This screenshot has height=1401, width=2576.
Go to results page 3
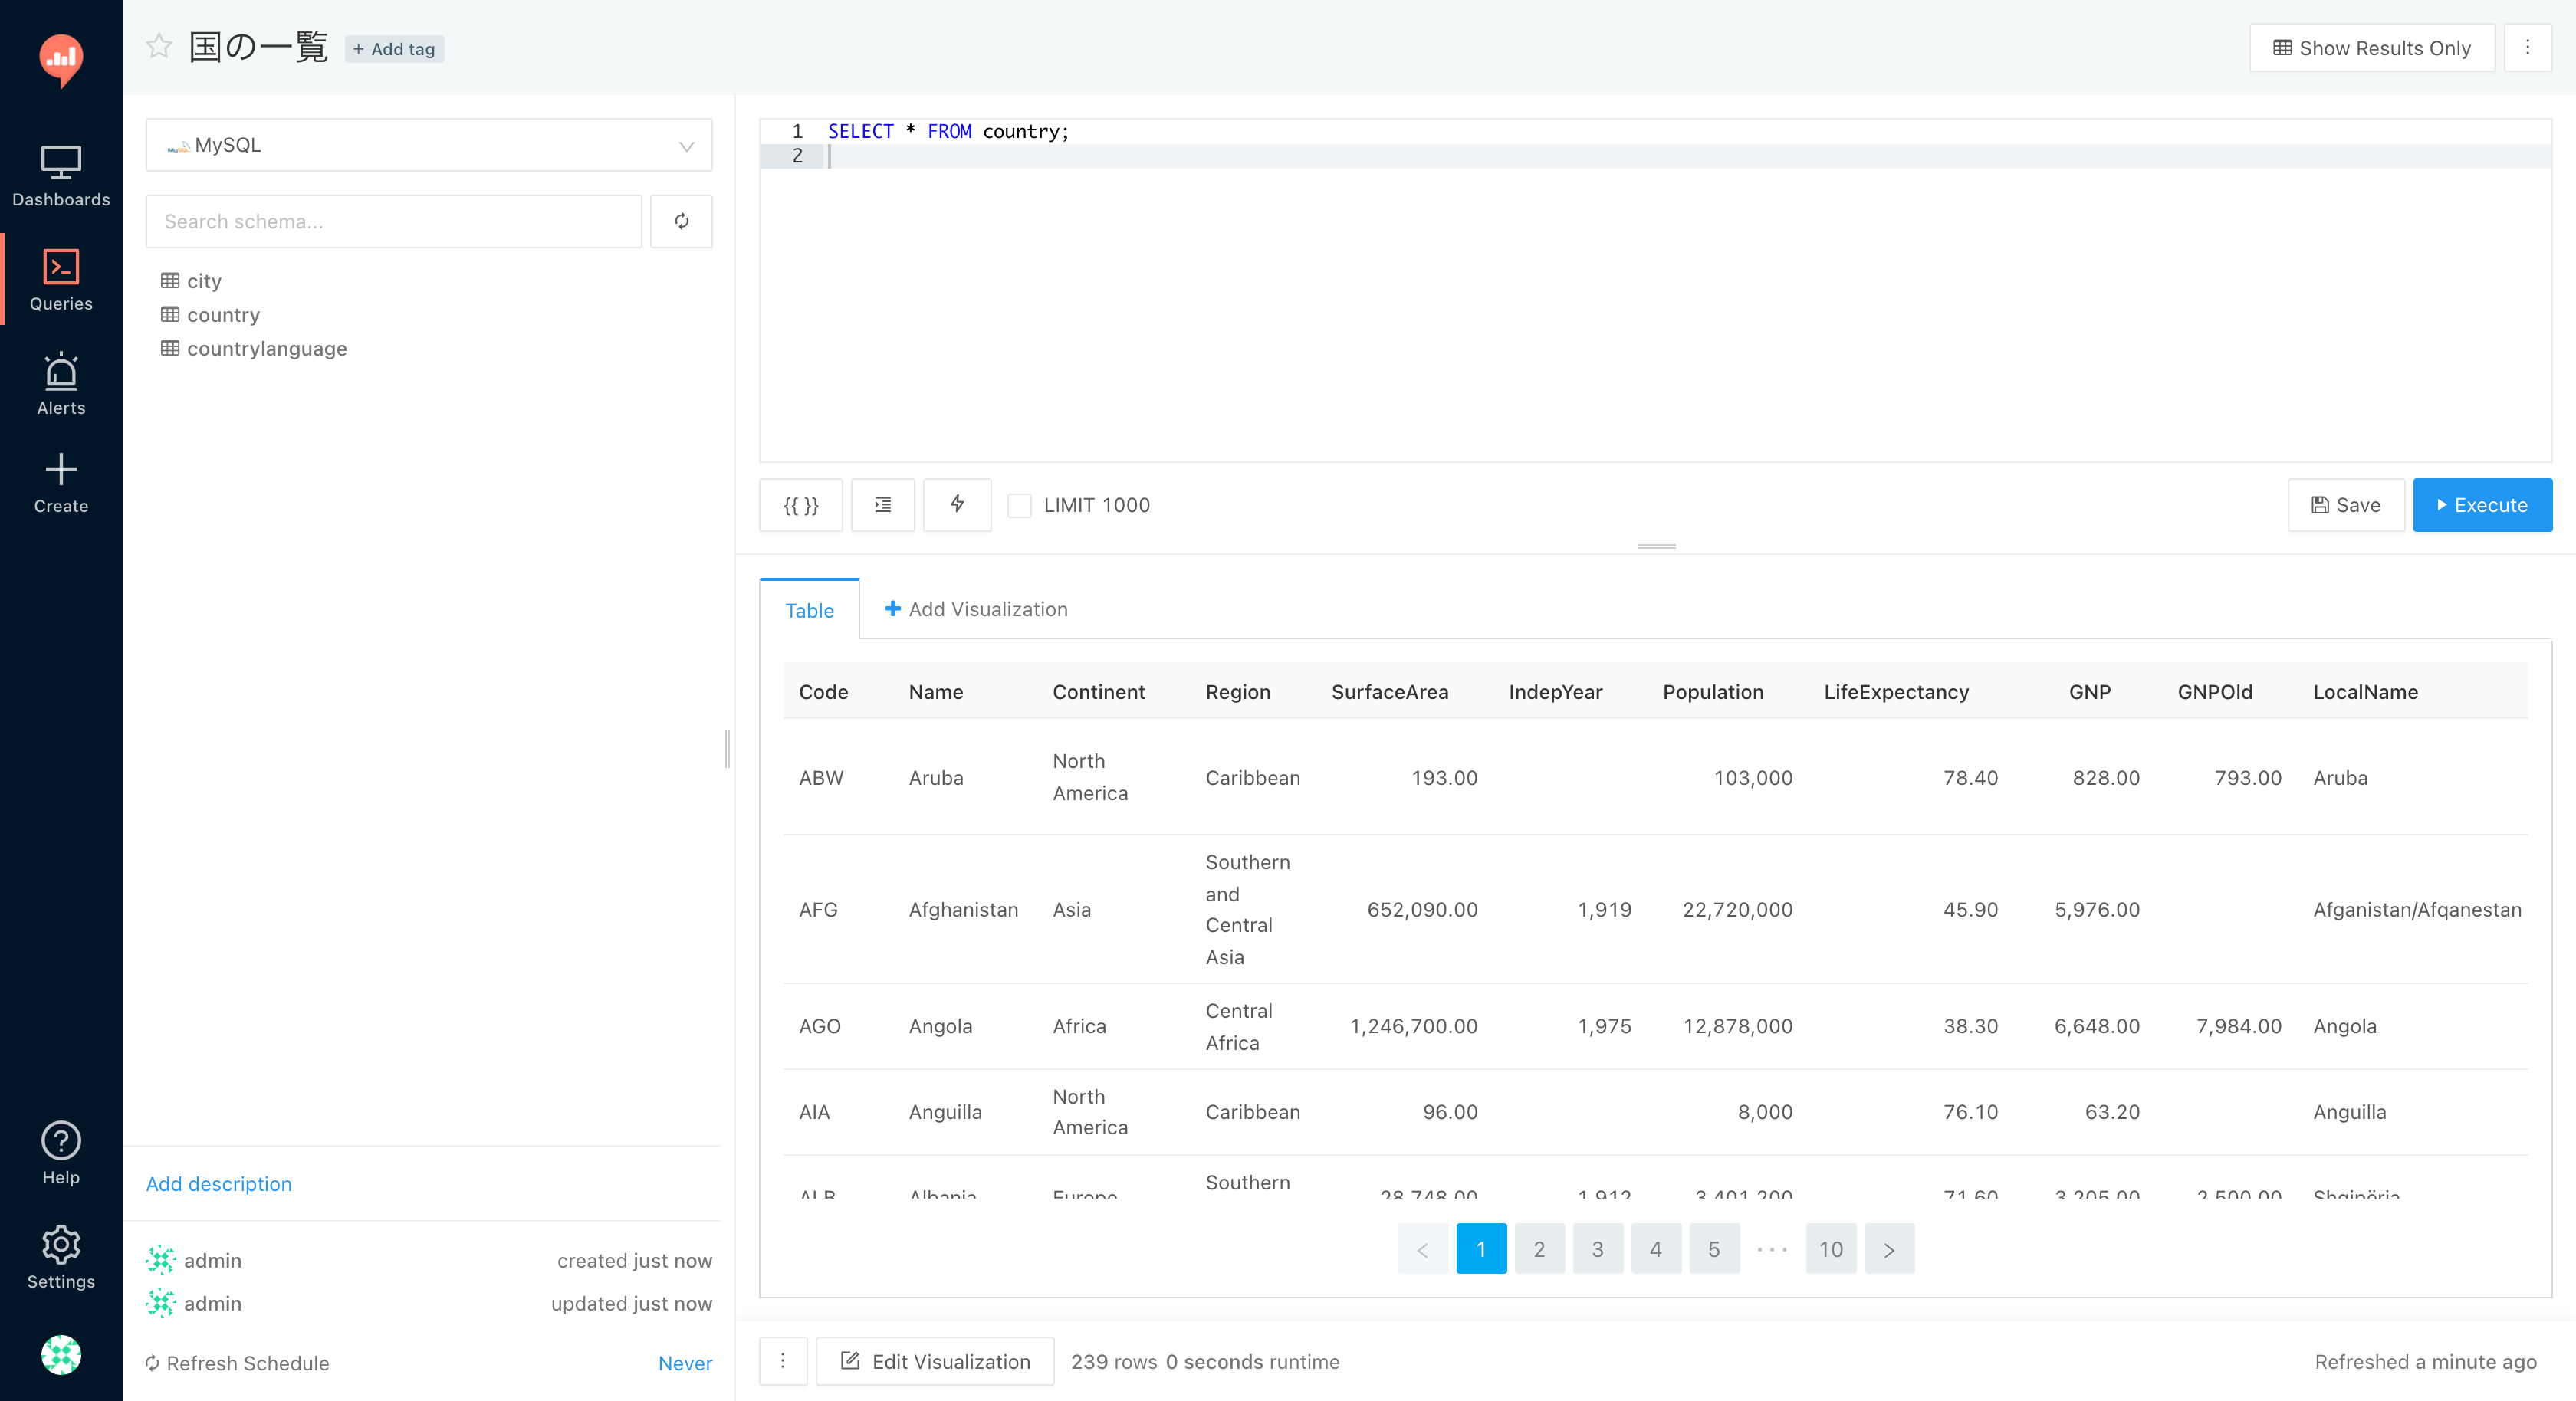click(1598, 1249)
